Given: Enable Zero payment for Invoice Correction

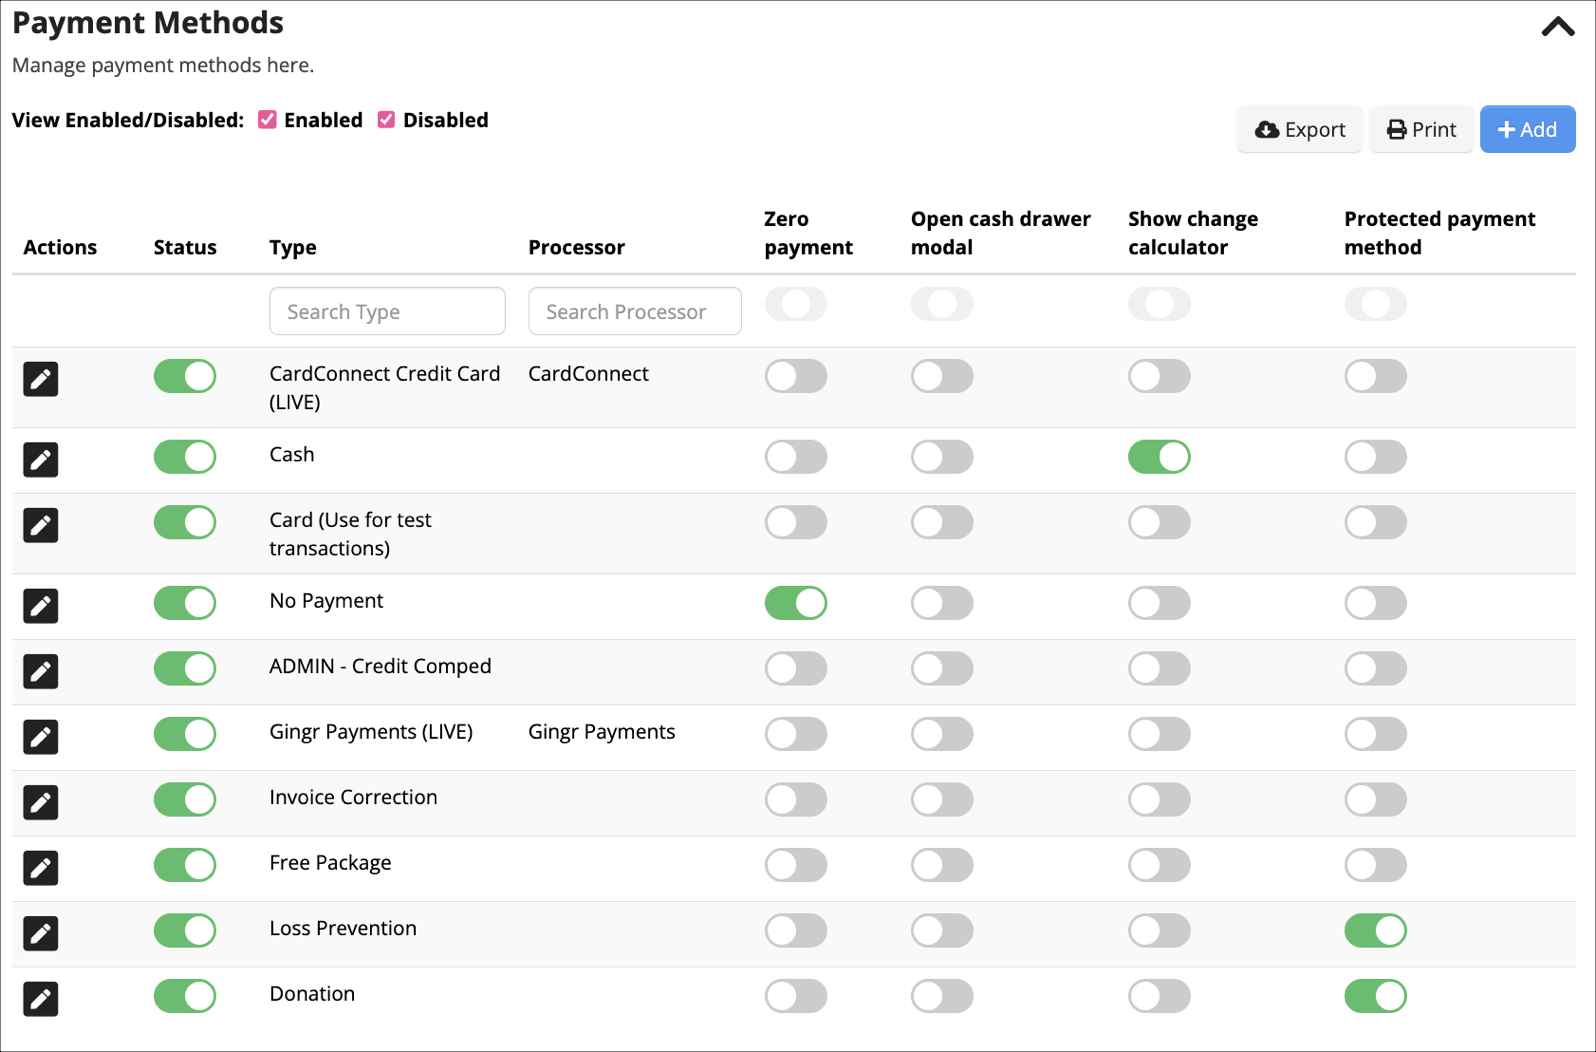Looking at the screenshot, I should [x=796, y=799].
